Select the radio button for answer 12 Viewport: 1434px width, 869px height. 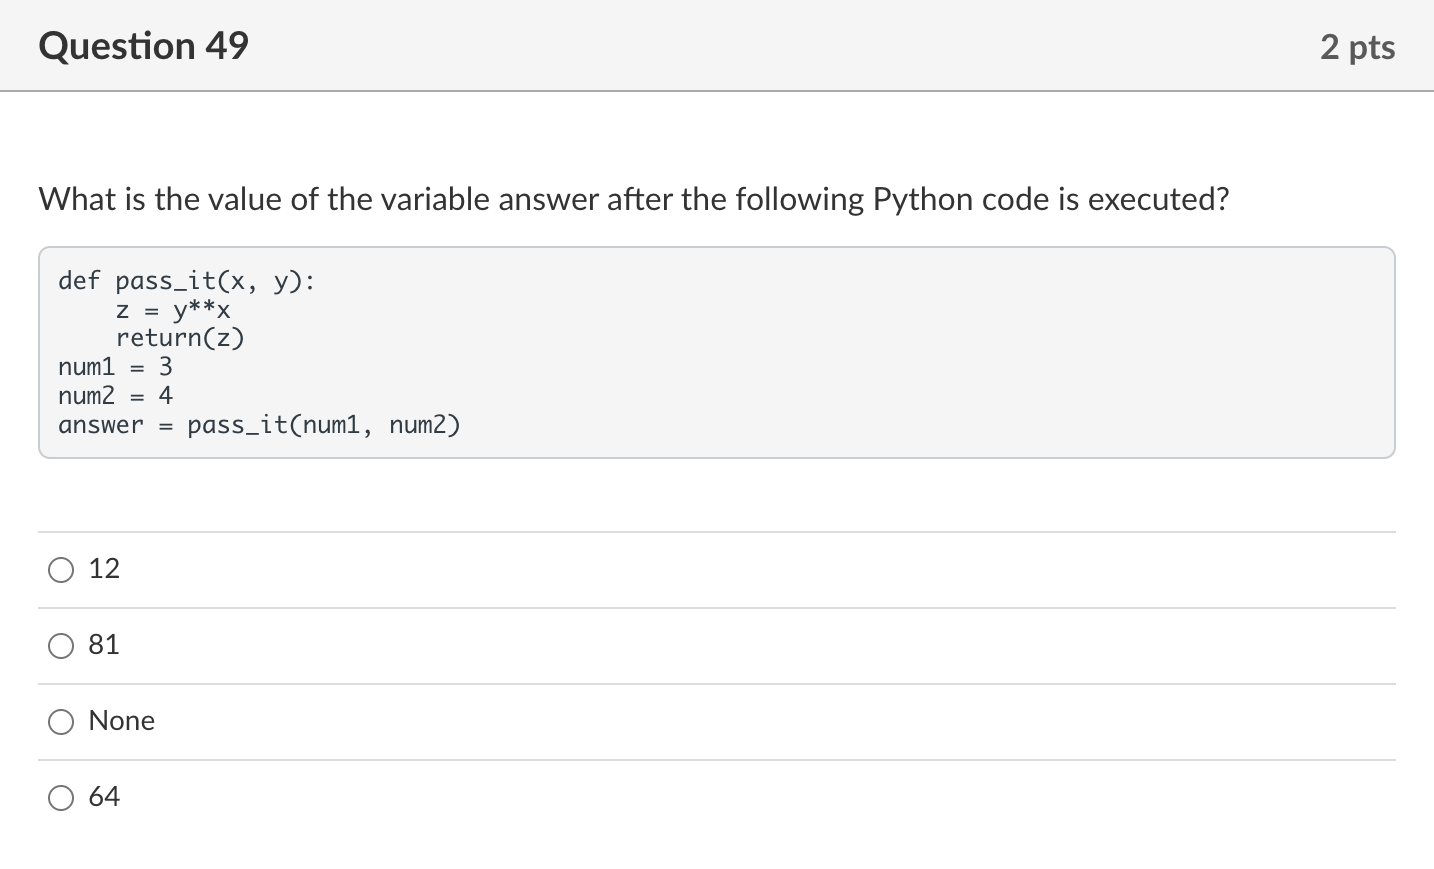(x=61, y=569)
